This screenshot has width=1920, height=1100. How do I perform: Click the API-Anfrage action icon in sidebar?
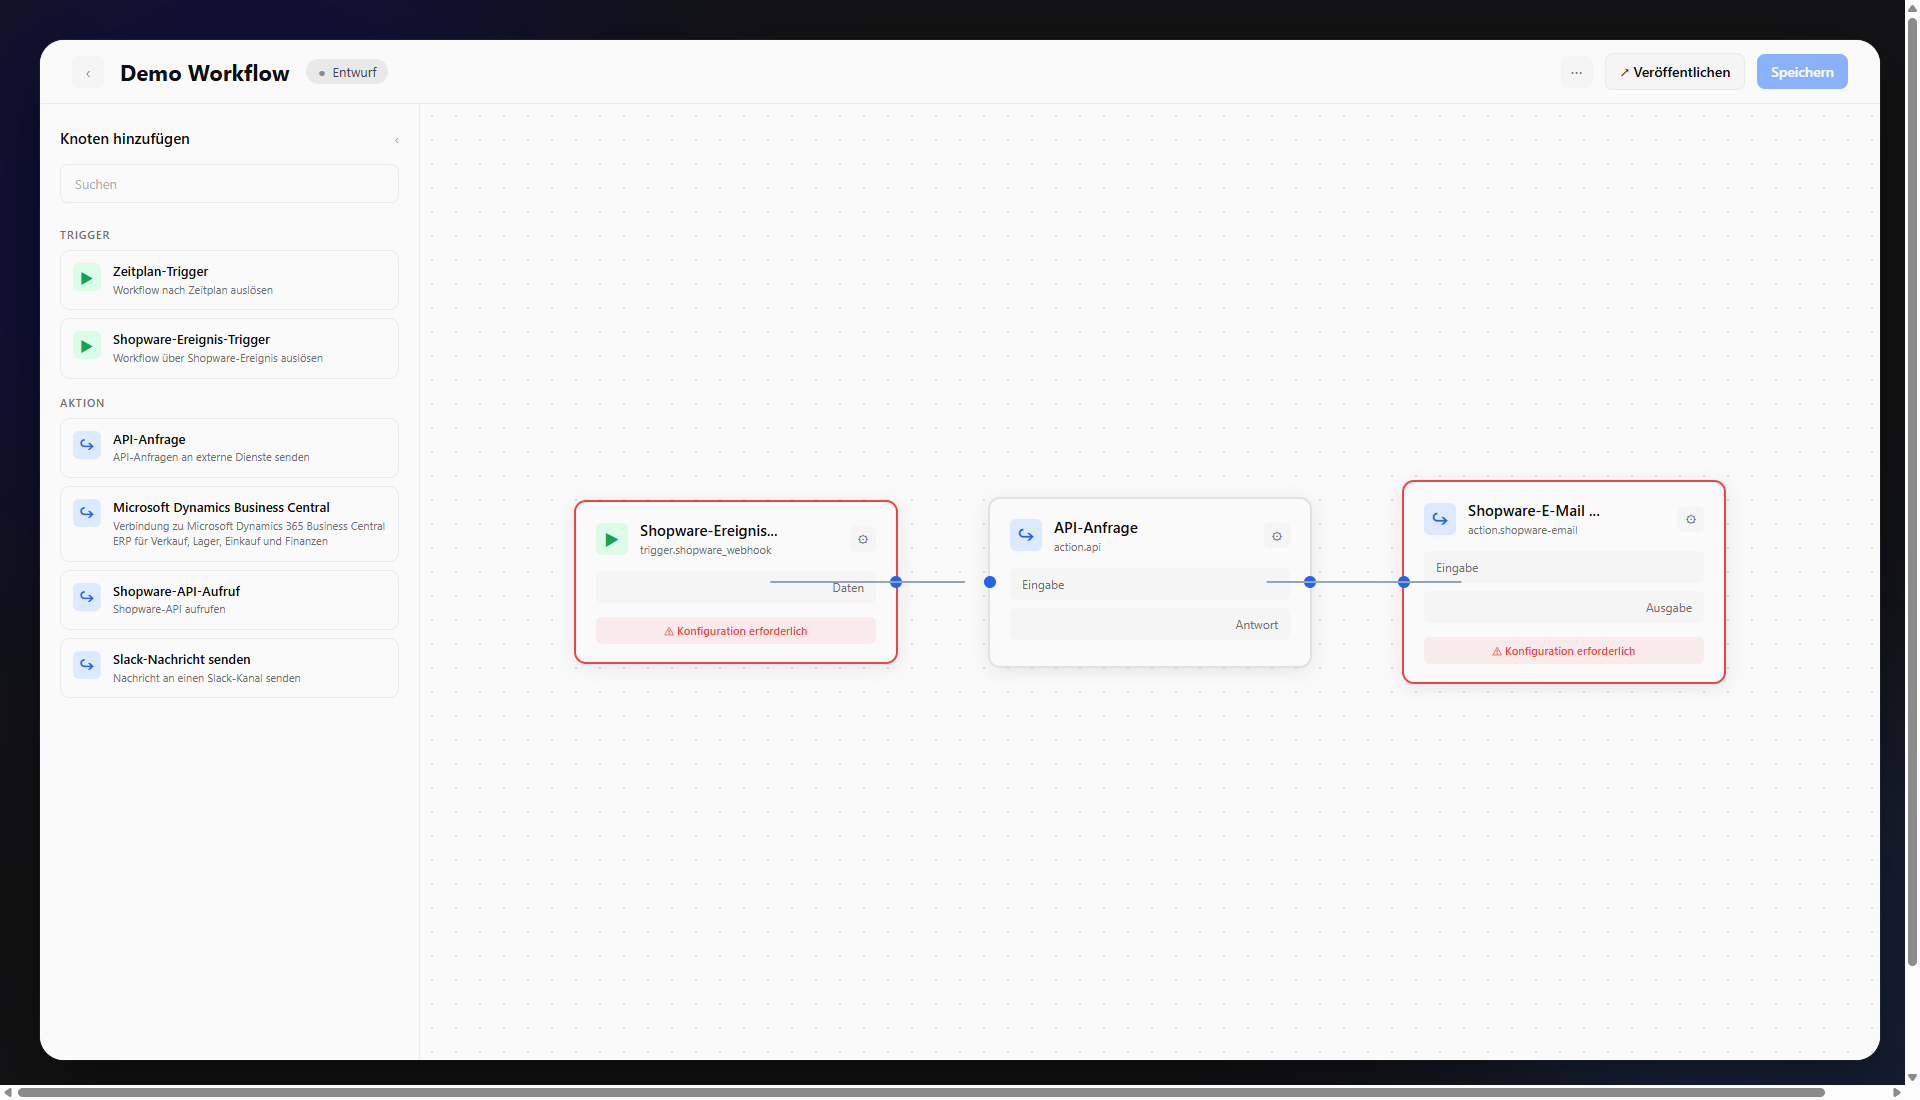pos(86,446)
